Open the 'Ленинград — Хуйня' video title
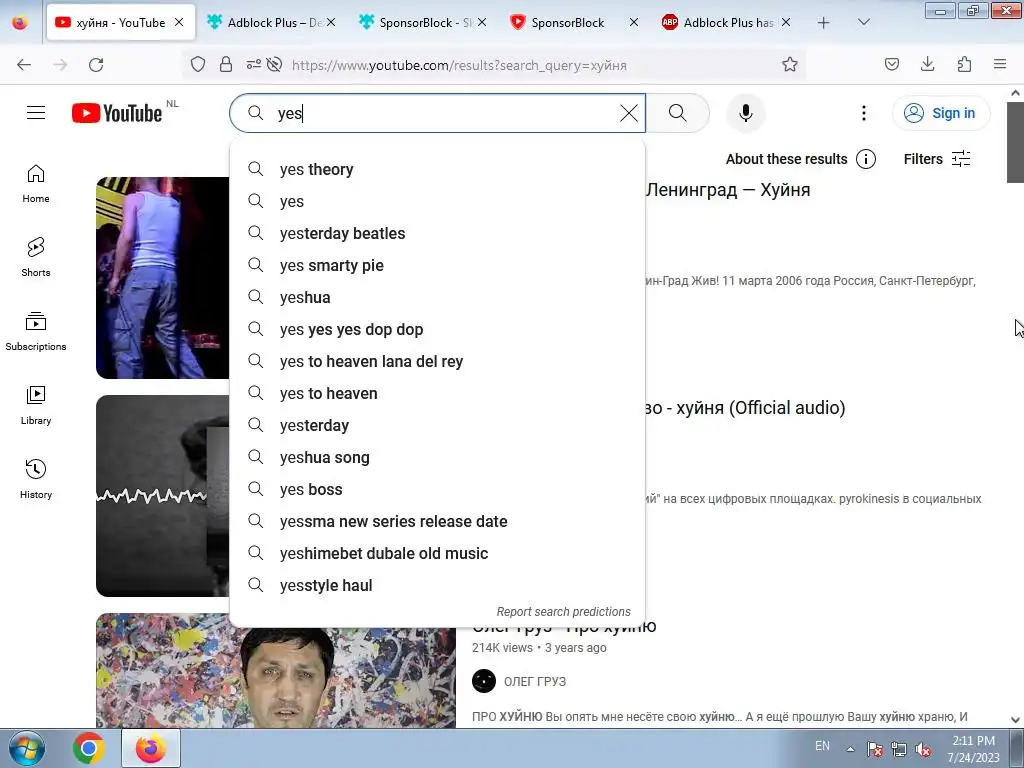Viewport: 1024px width, 768px height. coord(728,189)
